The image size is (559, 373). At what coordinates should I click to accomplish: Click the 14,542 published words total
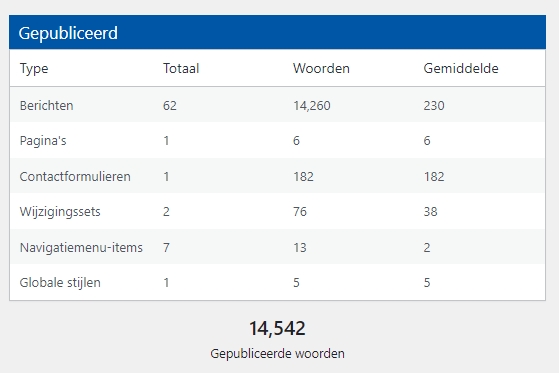[x=277, y=328]
